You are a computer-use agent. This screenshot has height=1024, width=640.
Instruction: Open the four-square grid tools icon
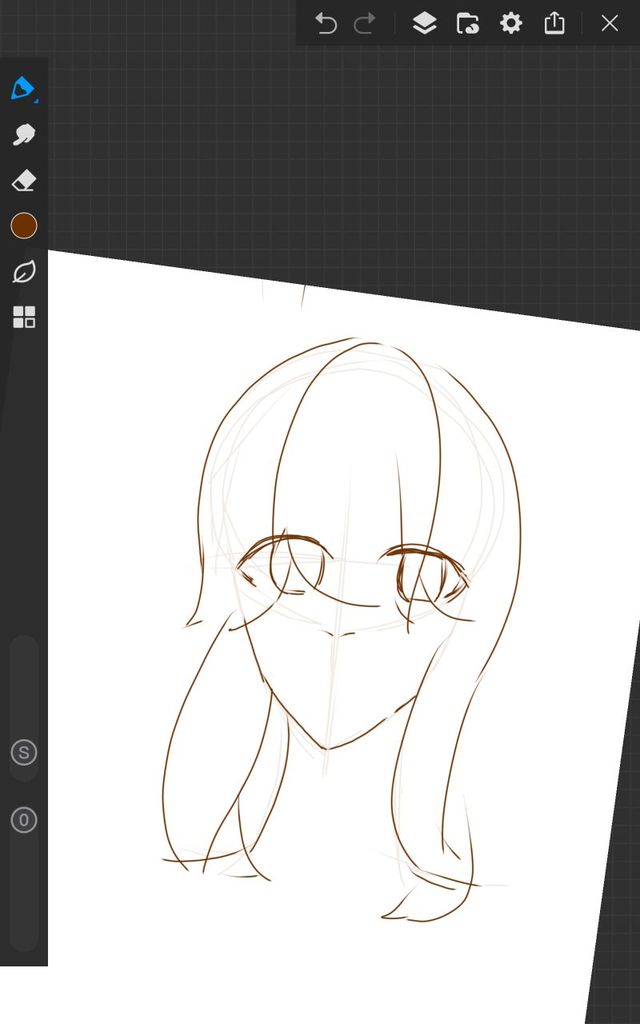coord(23,318)
